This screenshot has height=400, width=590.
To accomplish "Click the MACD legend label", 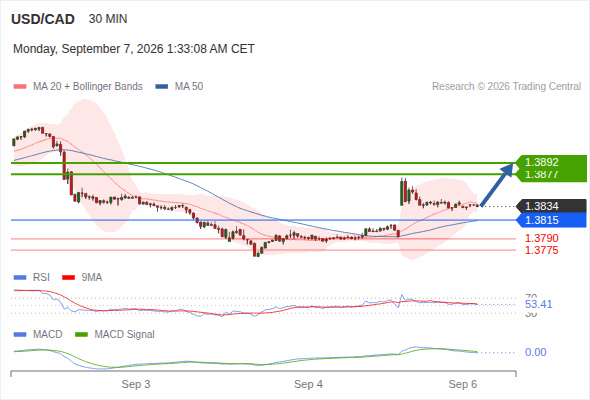I will tap(48, 335).
